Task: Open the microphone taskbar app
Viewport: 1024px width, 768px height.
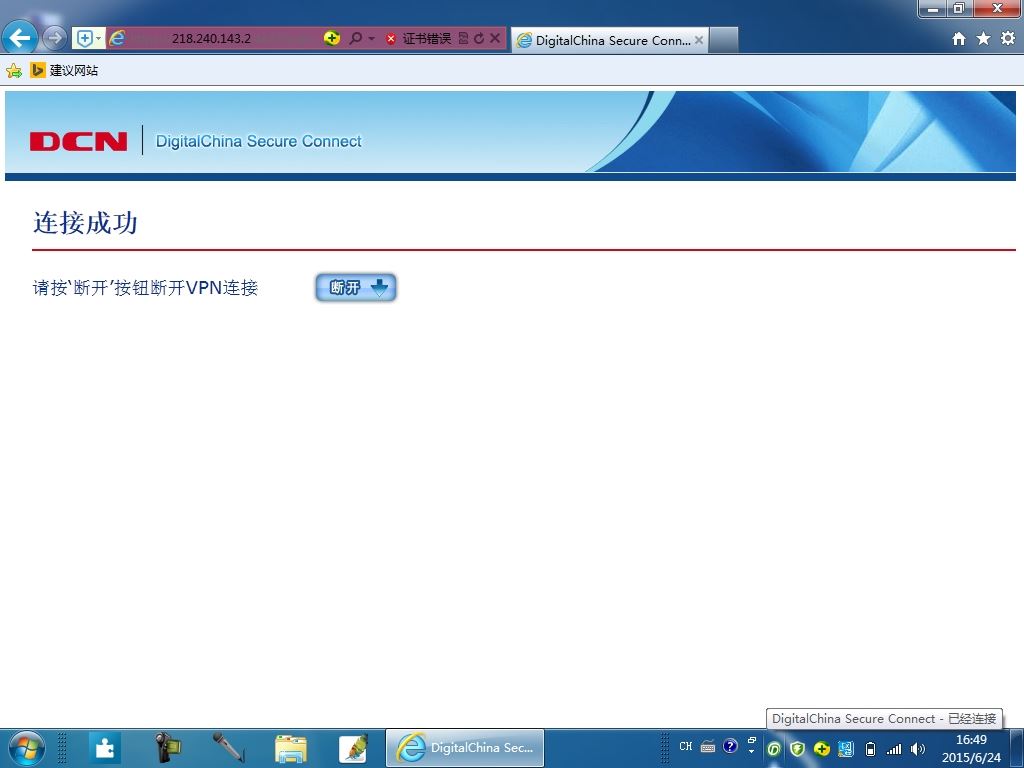Action: coord(229,748)
